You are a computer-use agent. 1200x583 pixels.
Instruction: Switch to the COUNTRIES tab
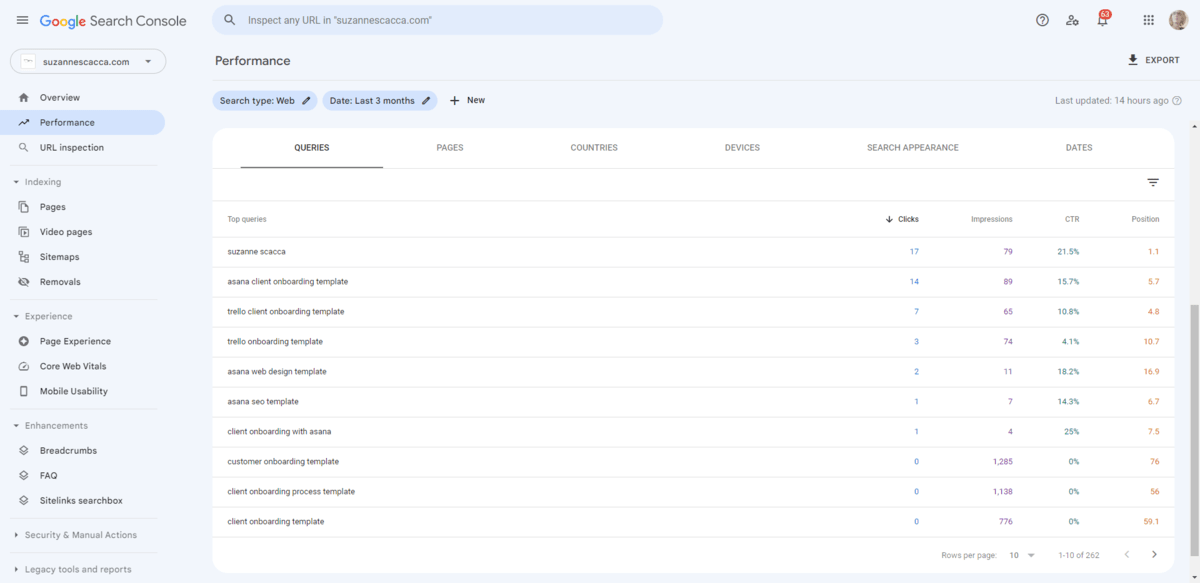point(594,147)
